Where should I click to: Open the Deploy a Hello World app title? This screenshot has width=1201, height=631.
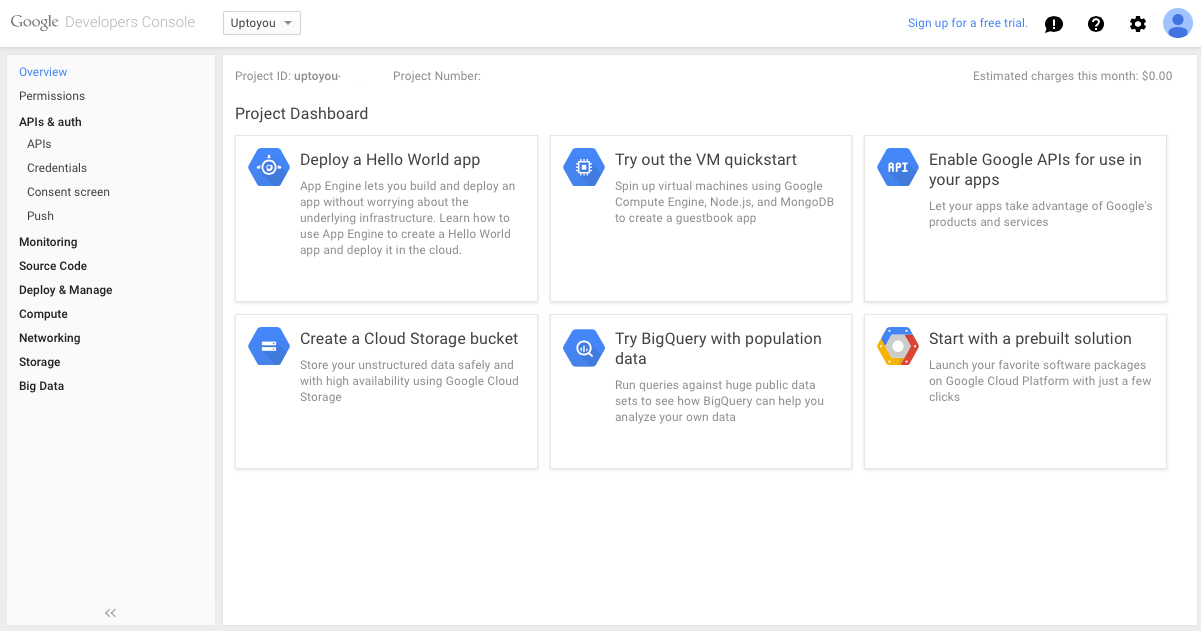[x=390, y=160]
